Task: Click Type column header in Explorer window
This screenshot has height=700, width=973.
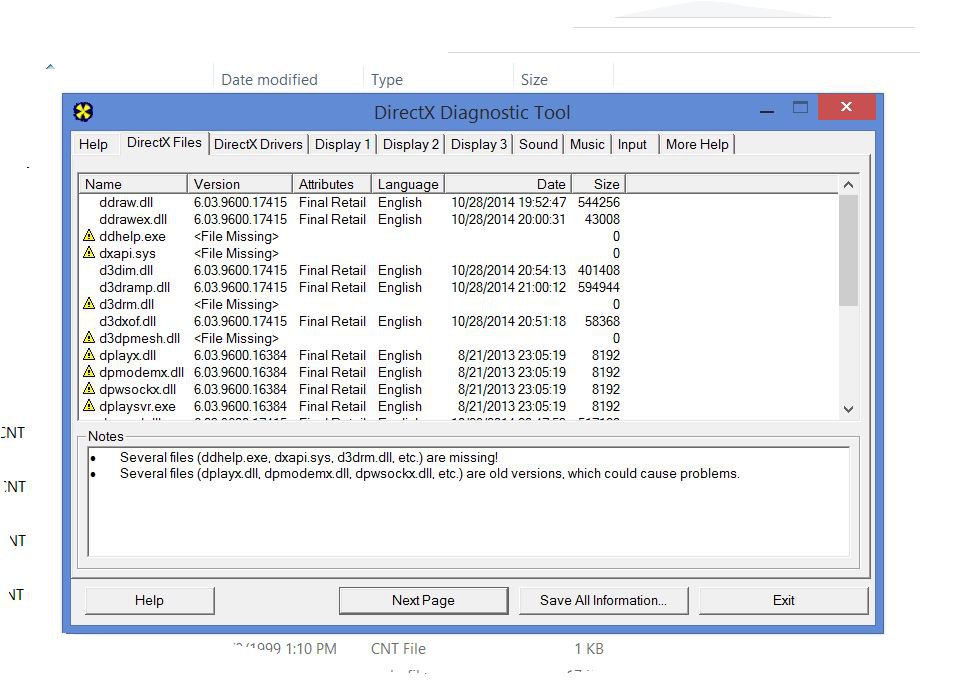Action: click(x=387, y=79)
